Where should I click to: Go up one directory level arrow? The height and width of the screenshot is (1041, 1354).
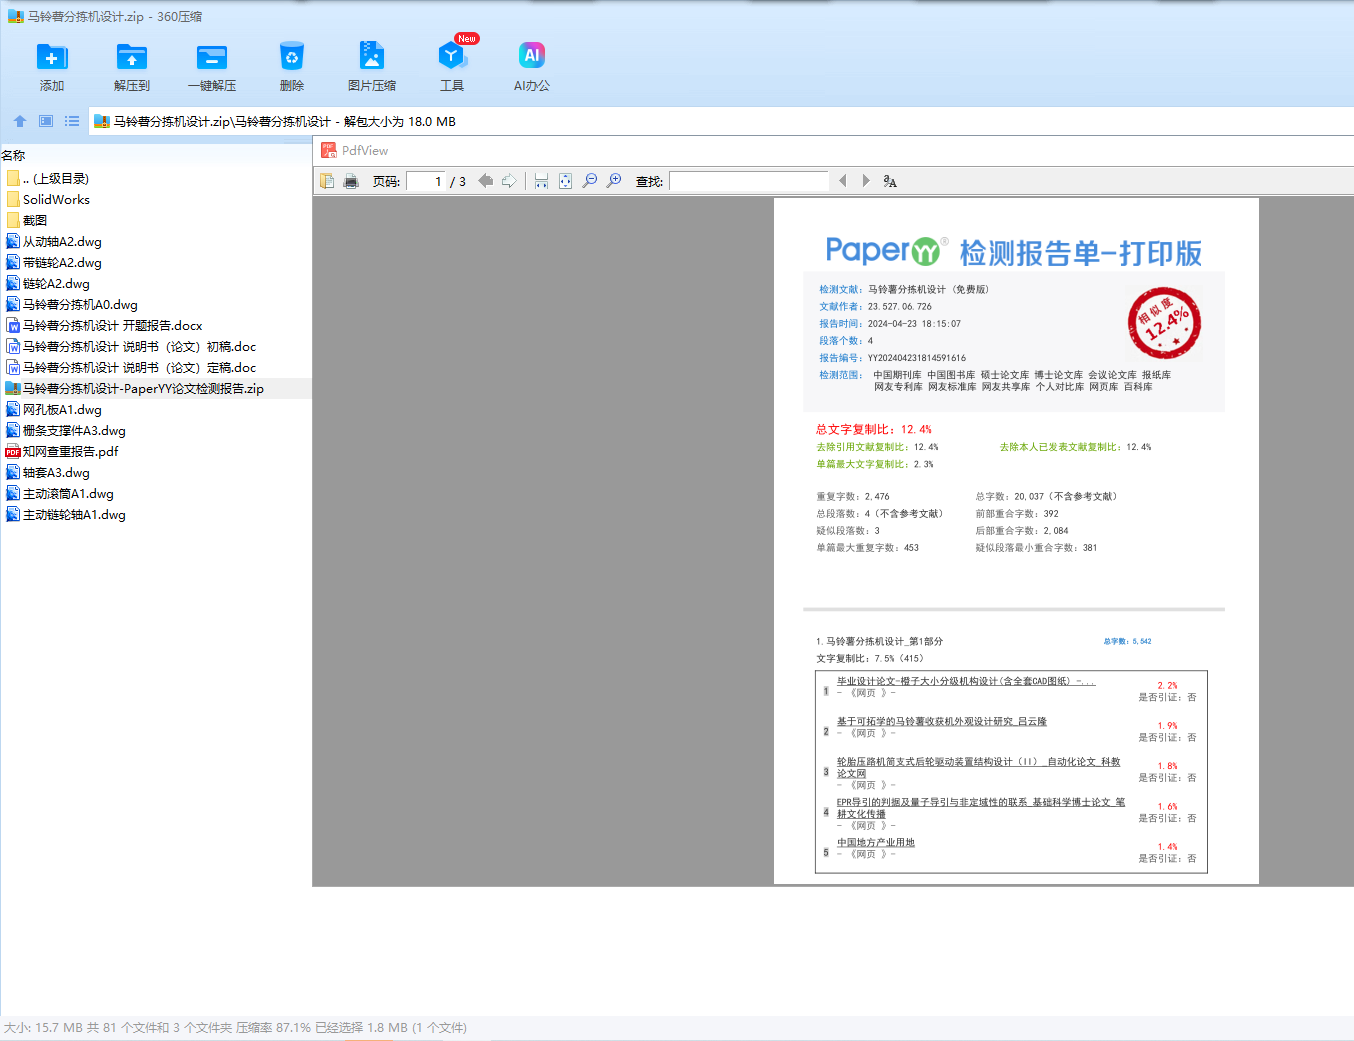(x=20, y=121)
